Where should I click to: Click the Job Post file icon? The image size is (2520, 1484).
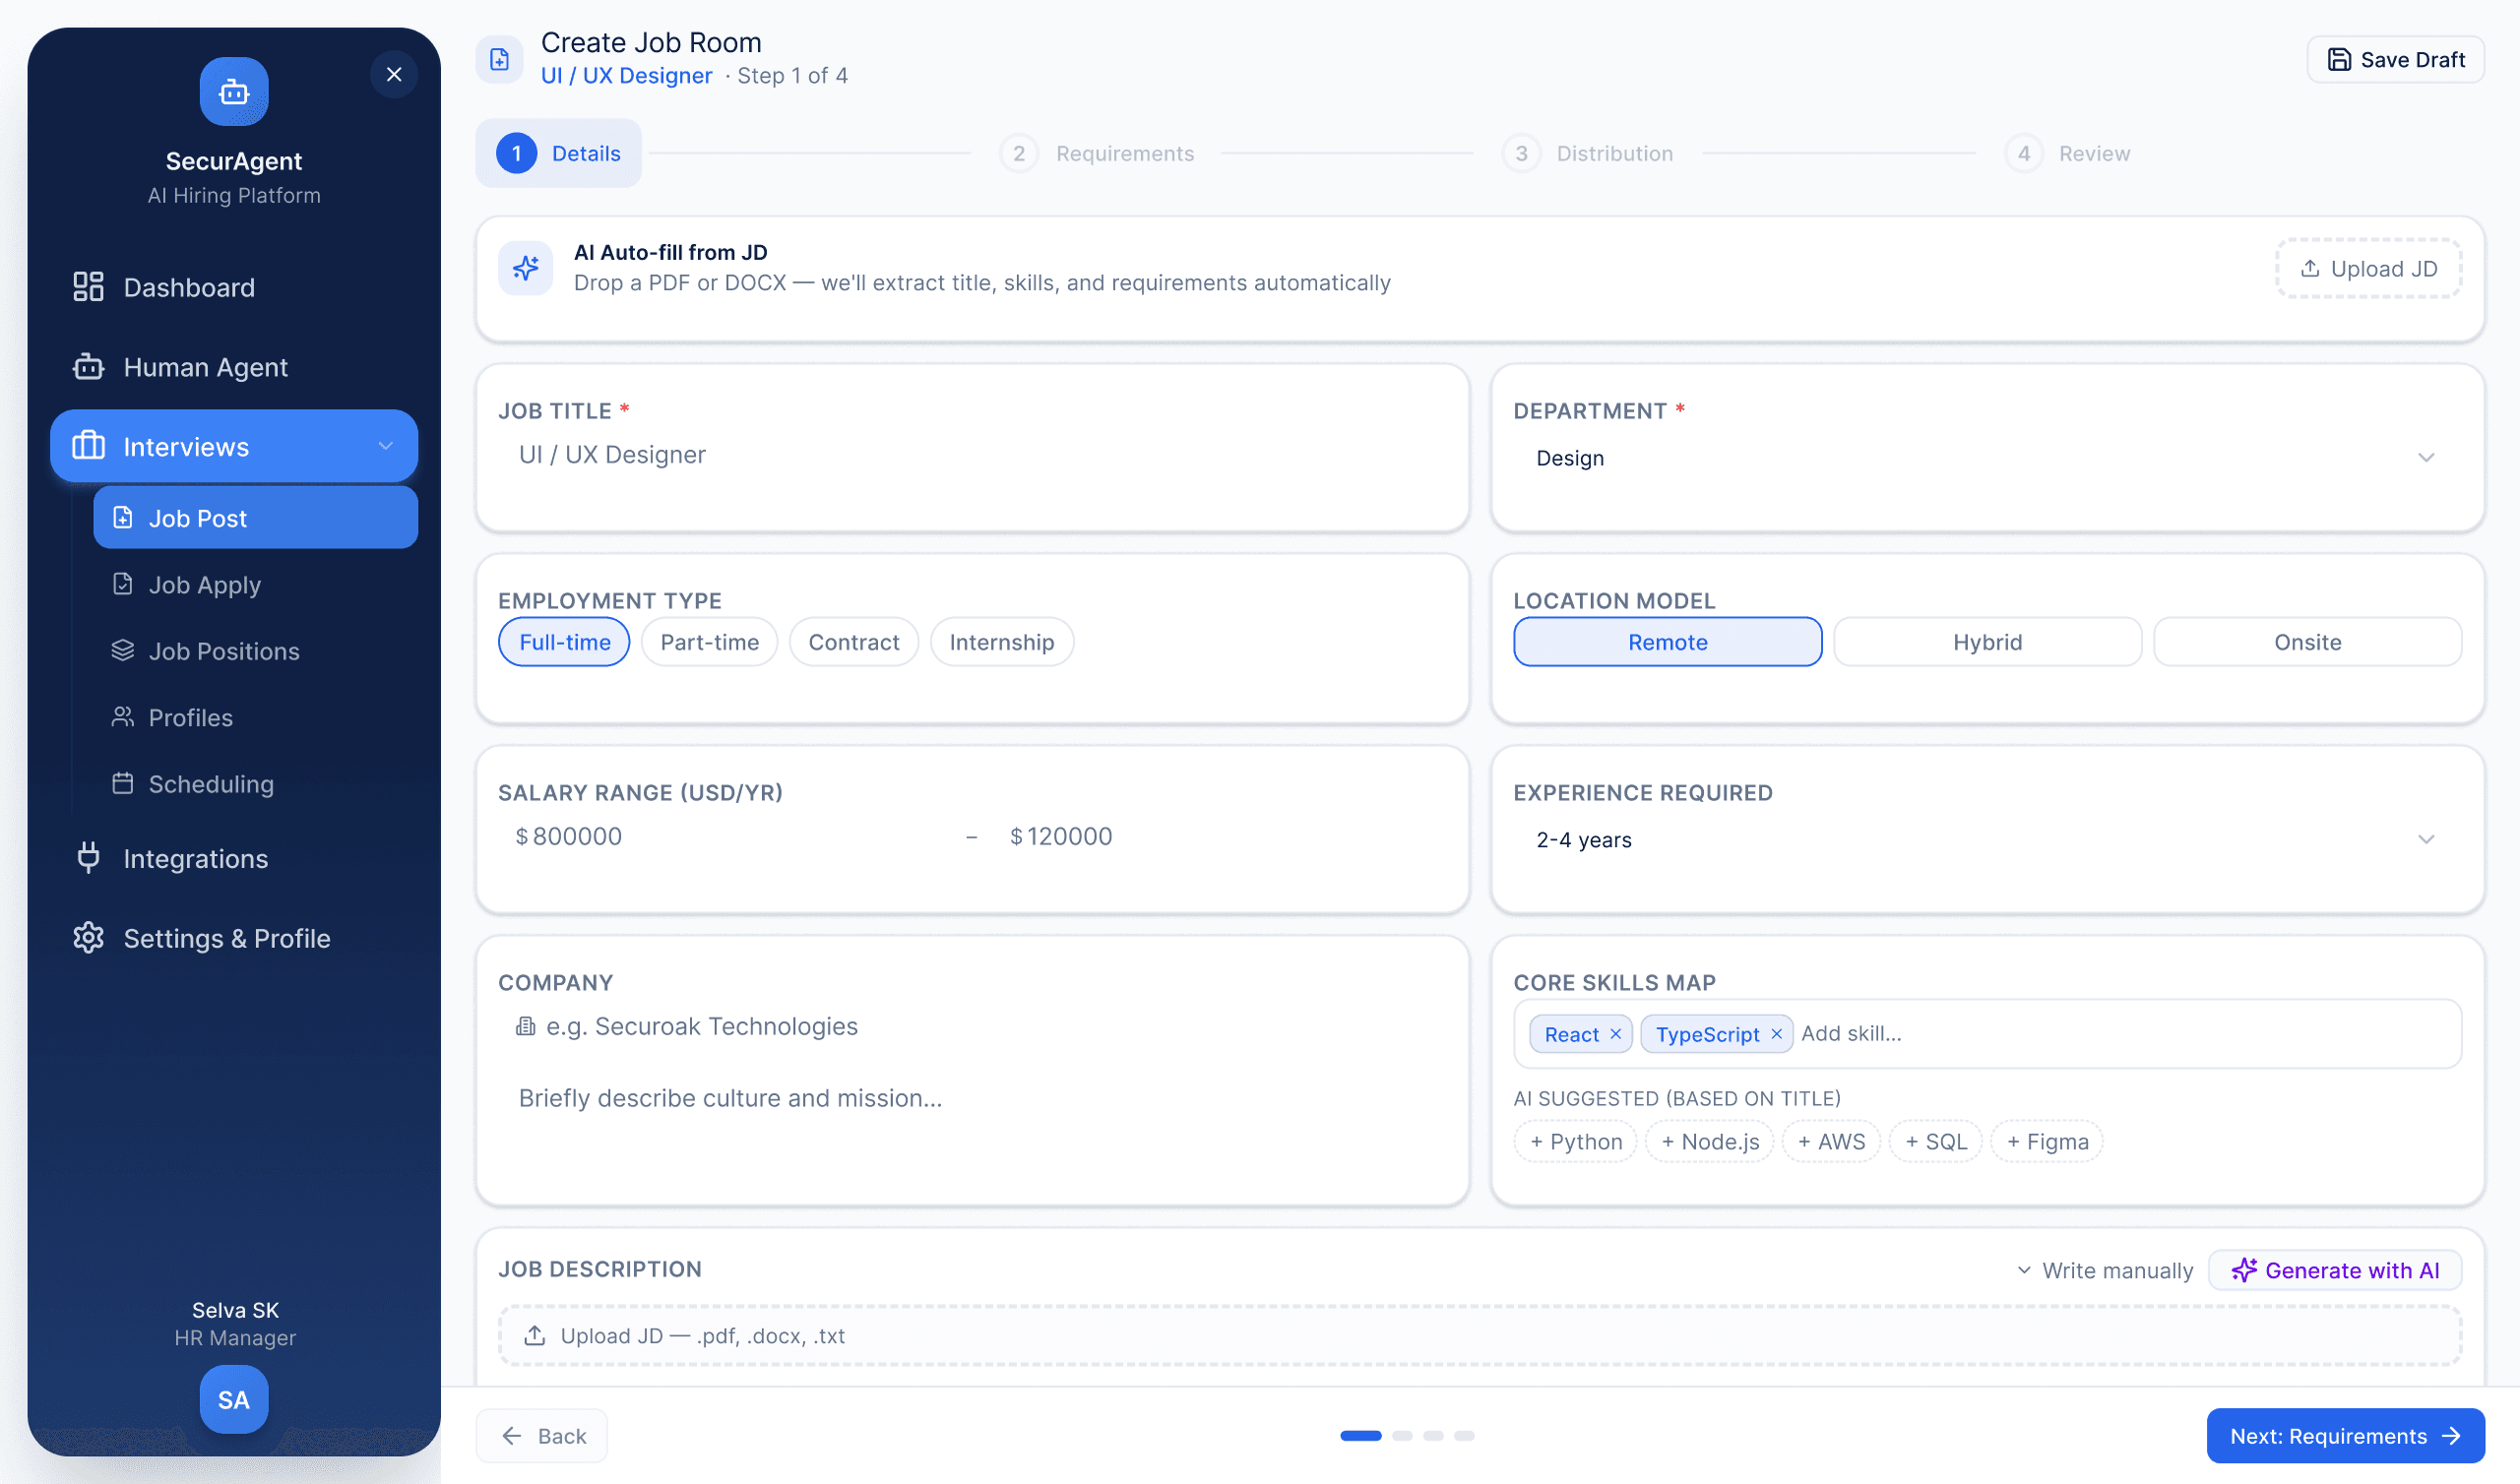coord(123,518)
